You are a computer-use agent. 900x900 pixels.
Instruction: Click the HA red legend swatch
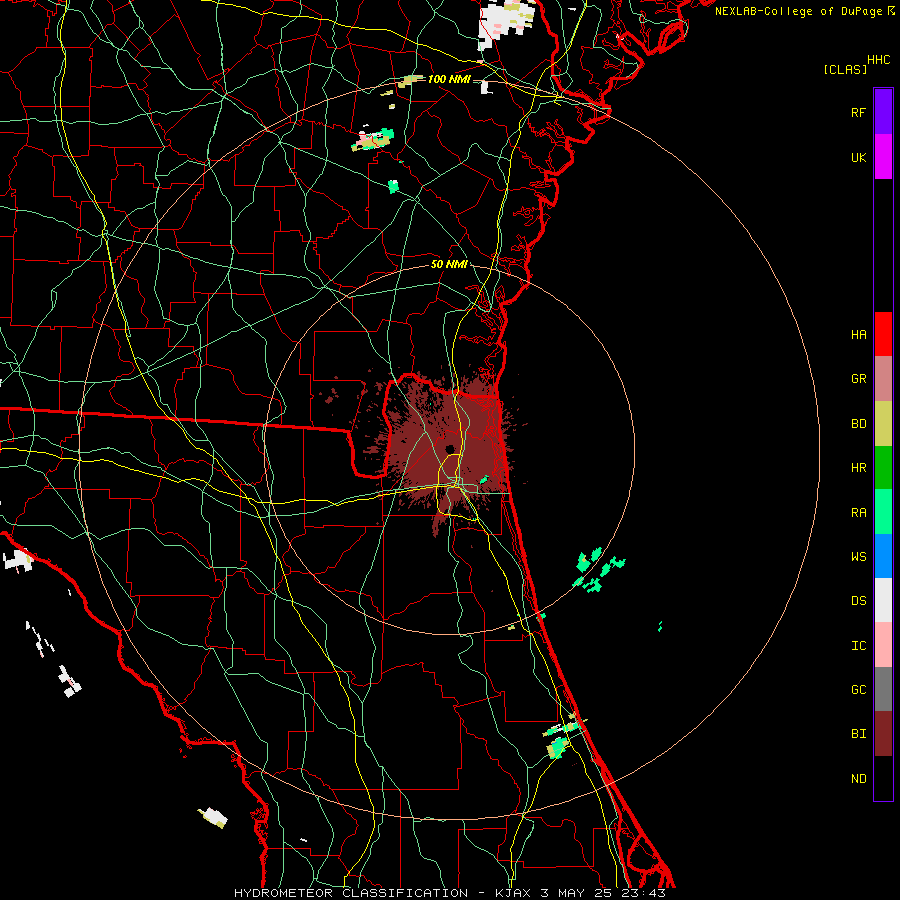point(883,334)
